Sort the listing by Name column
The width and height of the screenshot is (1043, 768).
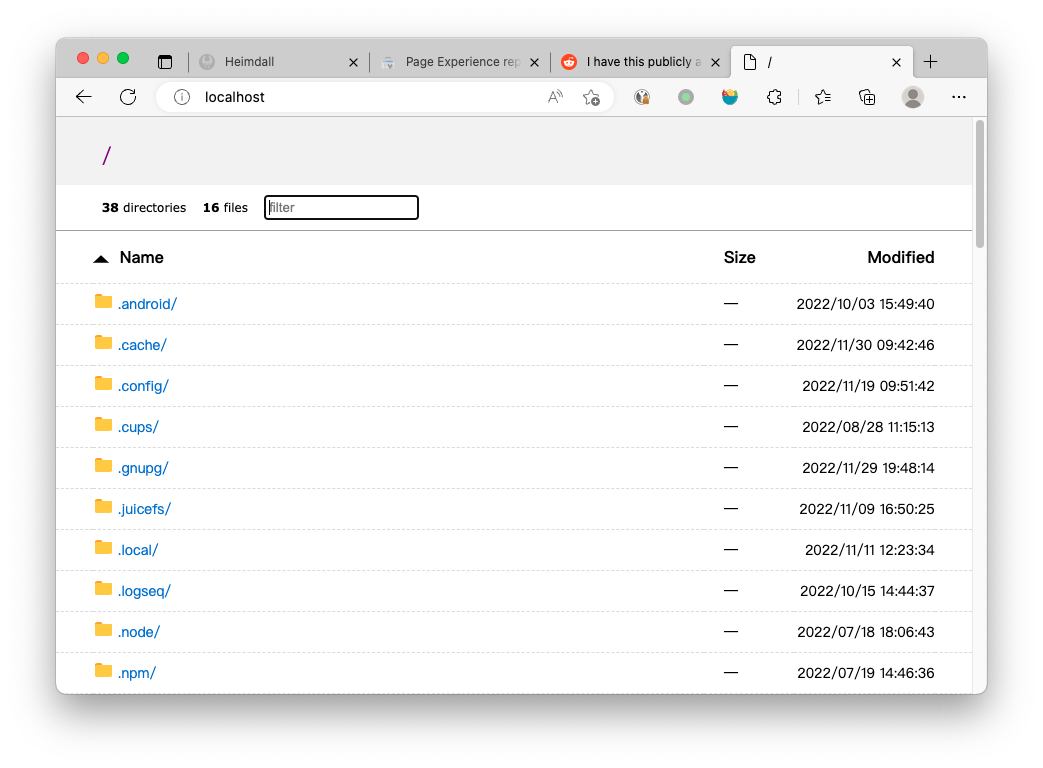coord(142,257)
